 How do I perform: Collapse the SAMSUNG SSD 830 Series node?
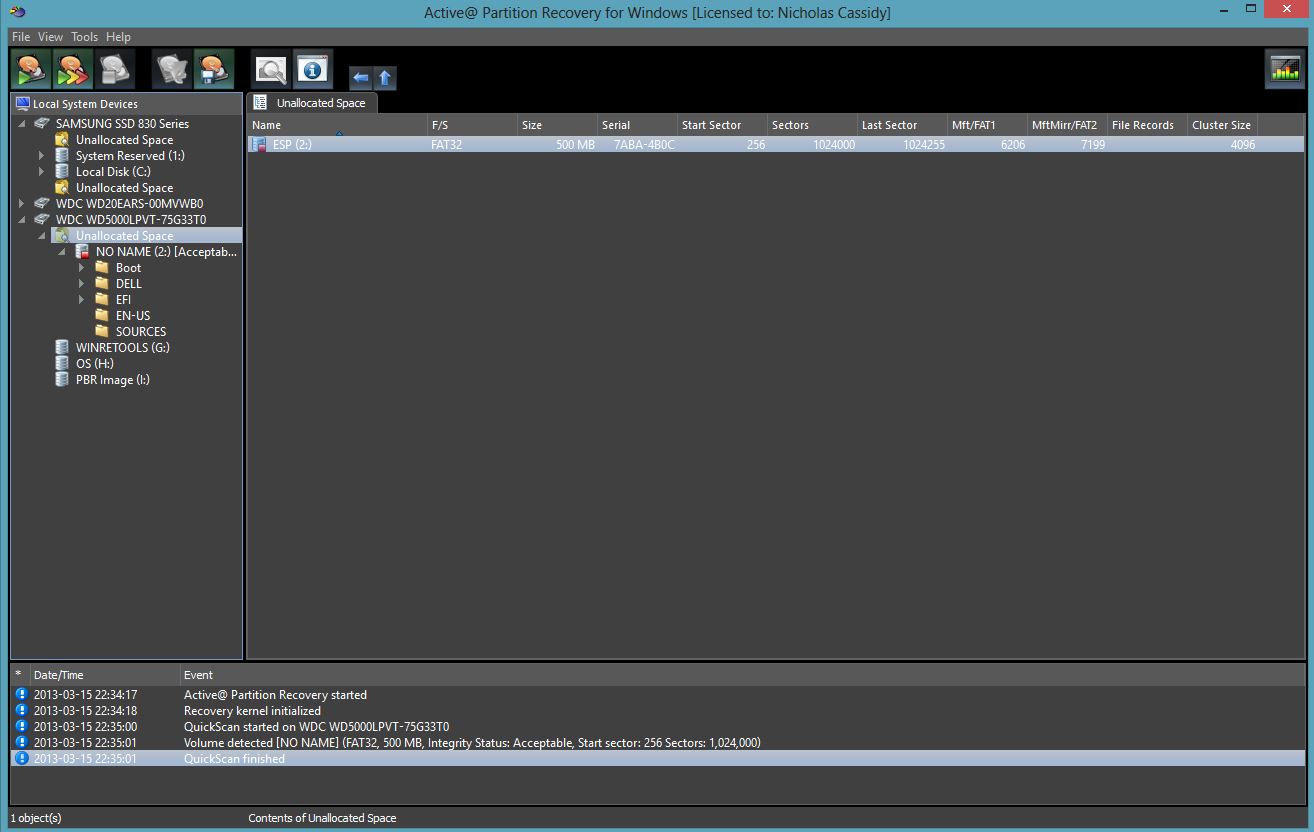(22, 124)
